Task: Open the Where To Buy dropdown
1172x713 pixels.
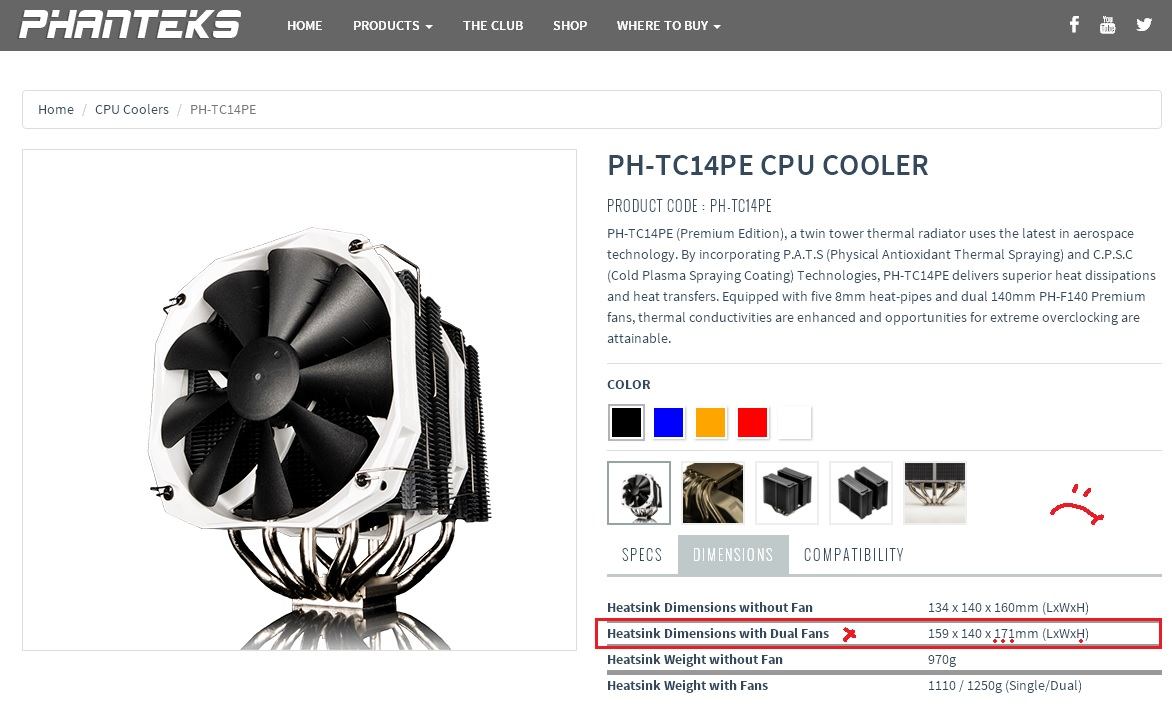Action: coord(668,25)
